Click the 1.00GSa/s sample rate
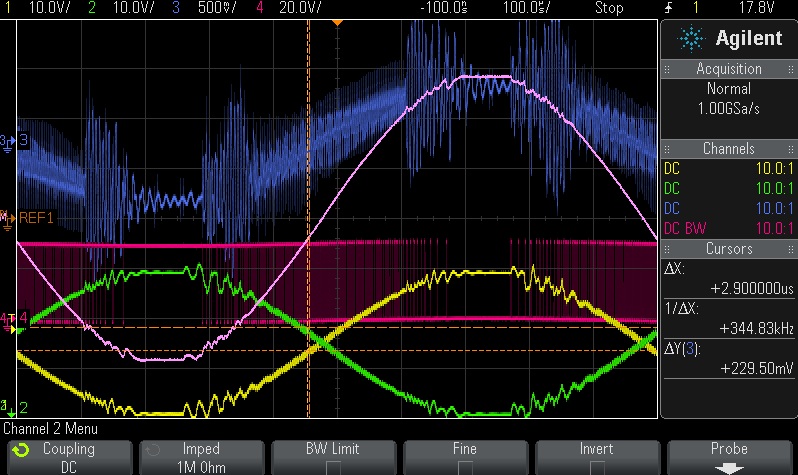Viewport: 798px width, 475px height. click(x=729, y=109)
